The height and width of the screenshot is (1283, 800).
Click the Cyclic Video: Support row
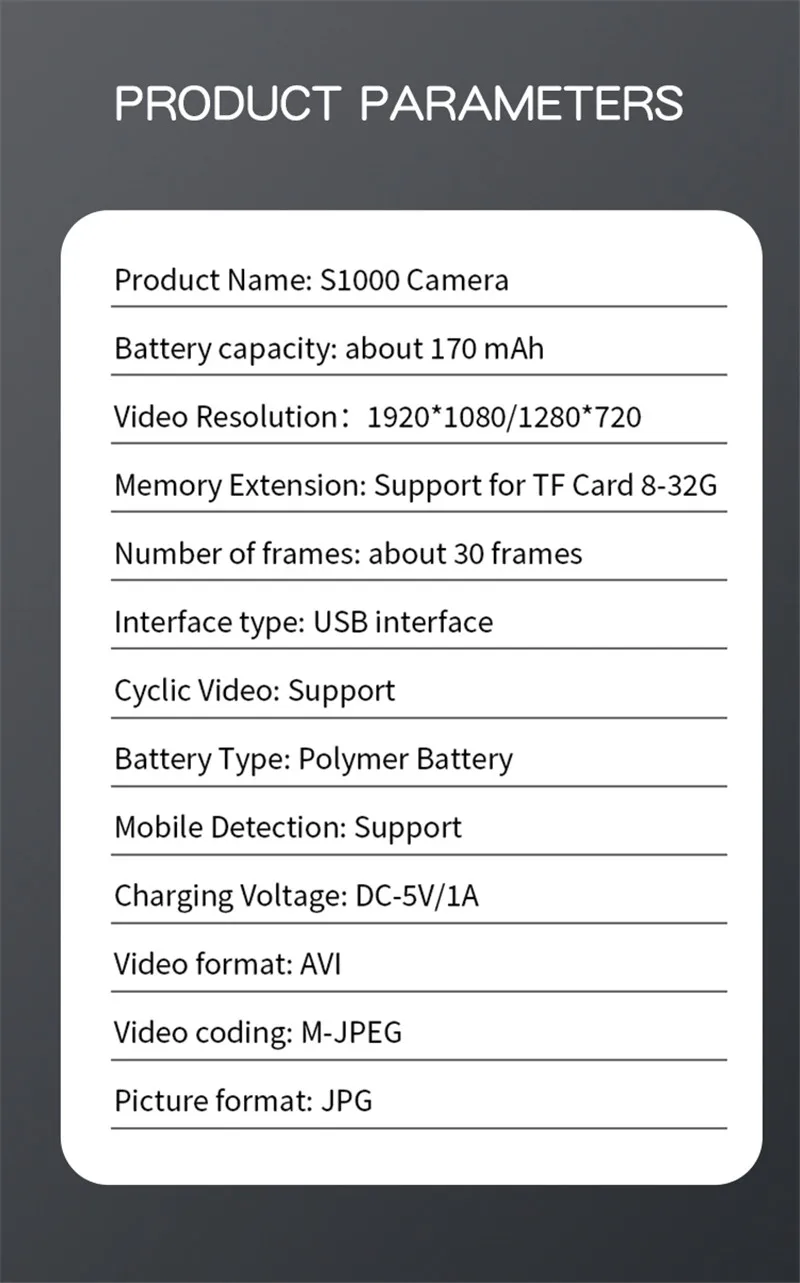click(x=254, y=691)
